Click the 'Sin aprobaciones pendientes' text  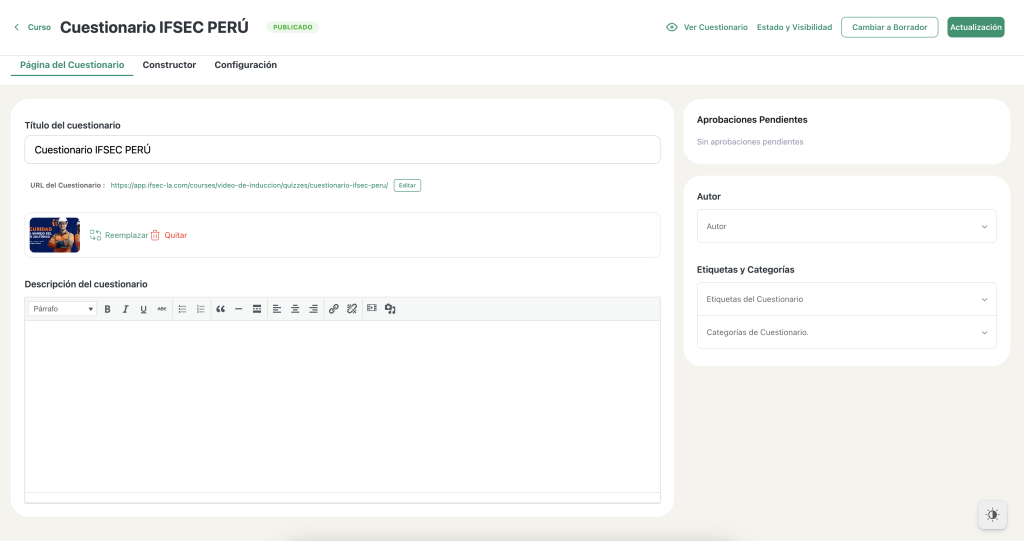pos(750,142)
